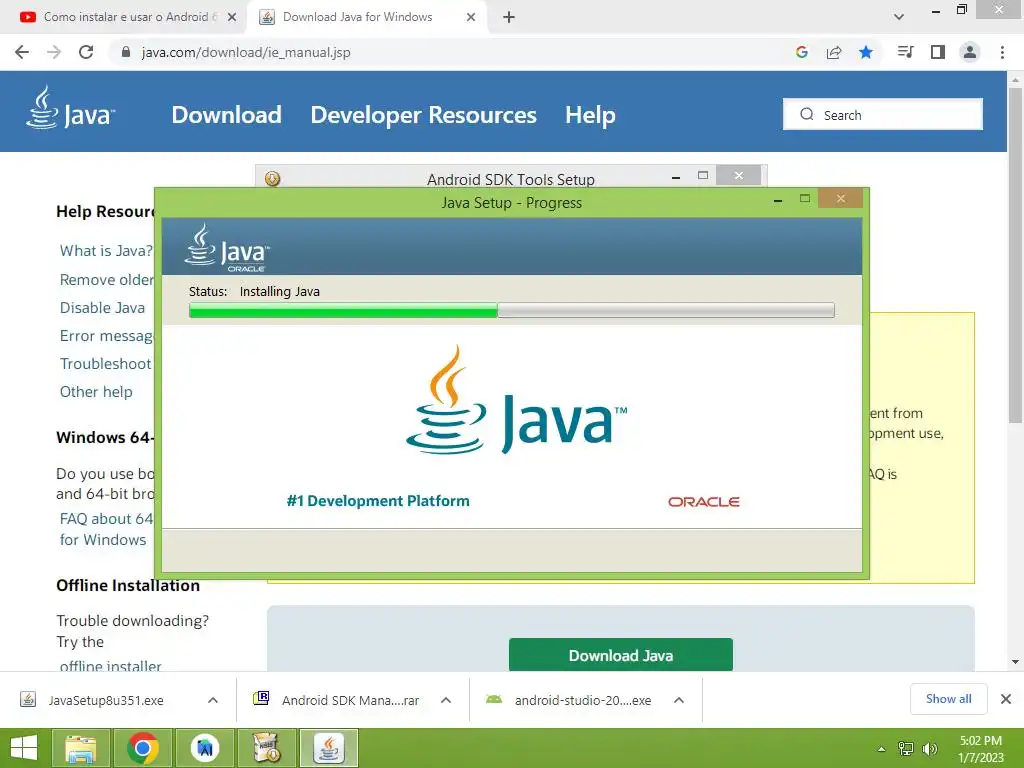Image resolution: width=1024 pixels, height=768 pixels.
Task: Open the Other help link
Action: click(96, 392)
